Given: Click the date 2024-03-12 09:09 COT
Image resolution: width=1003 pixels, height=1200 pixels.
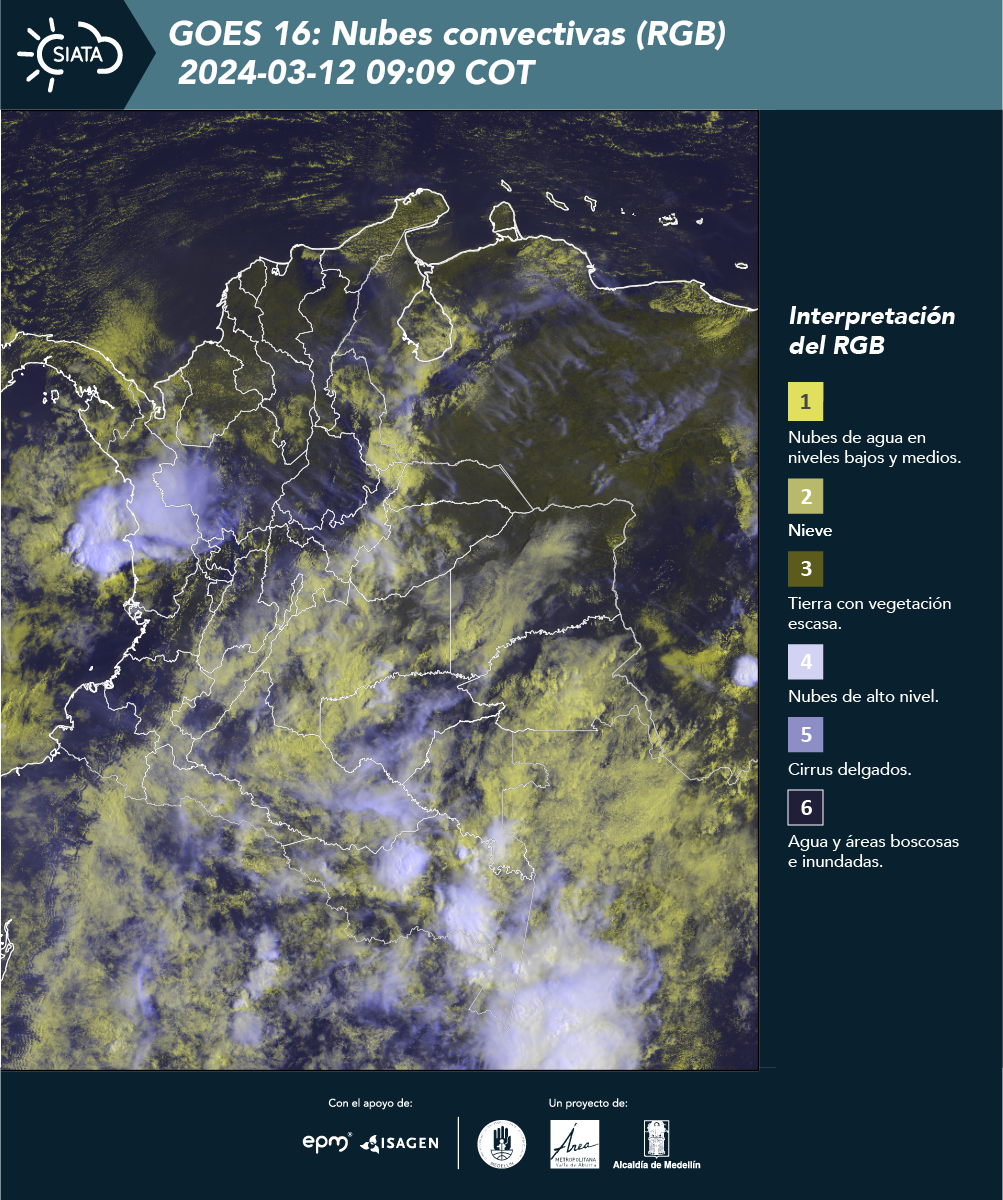Looking at the screenshot, I should (x=356, y=73).
